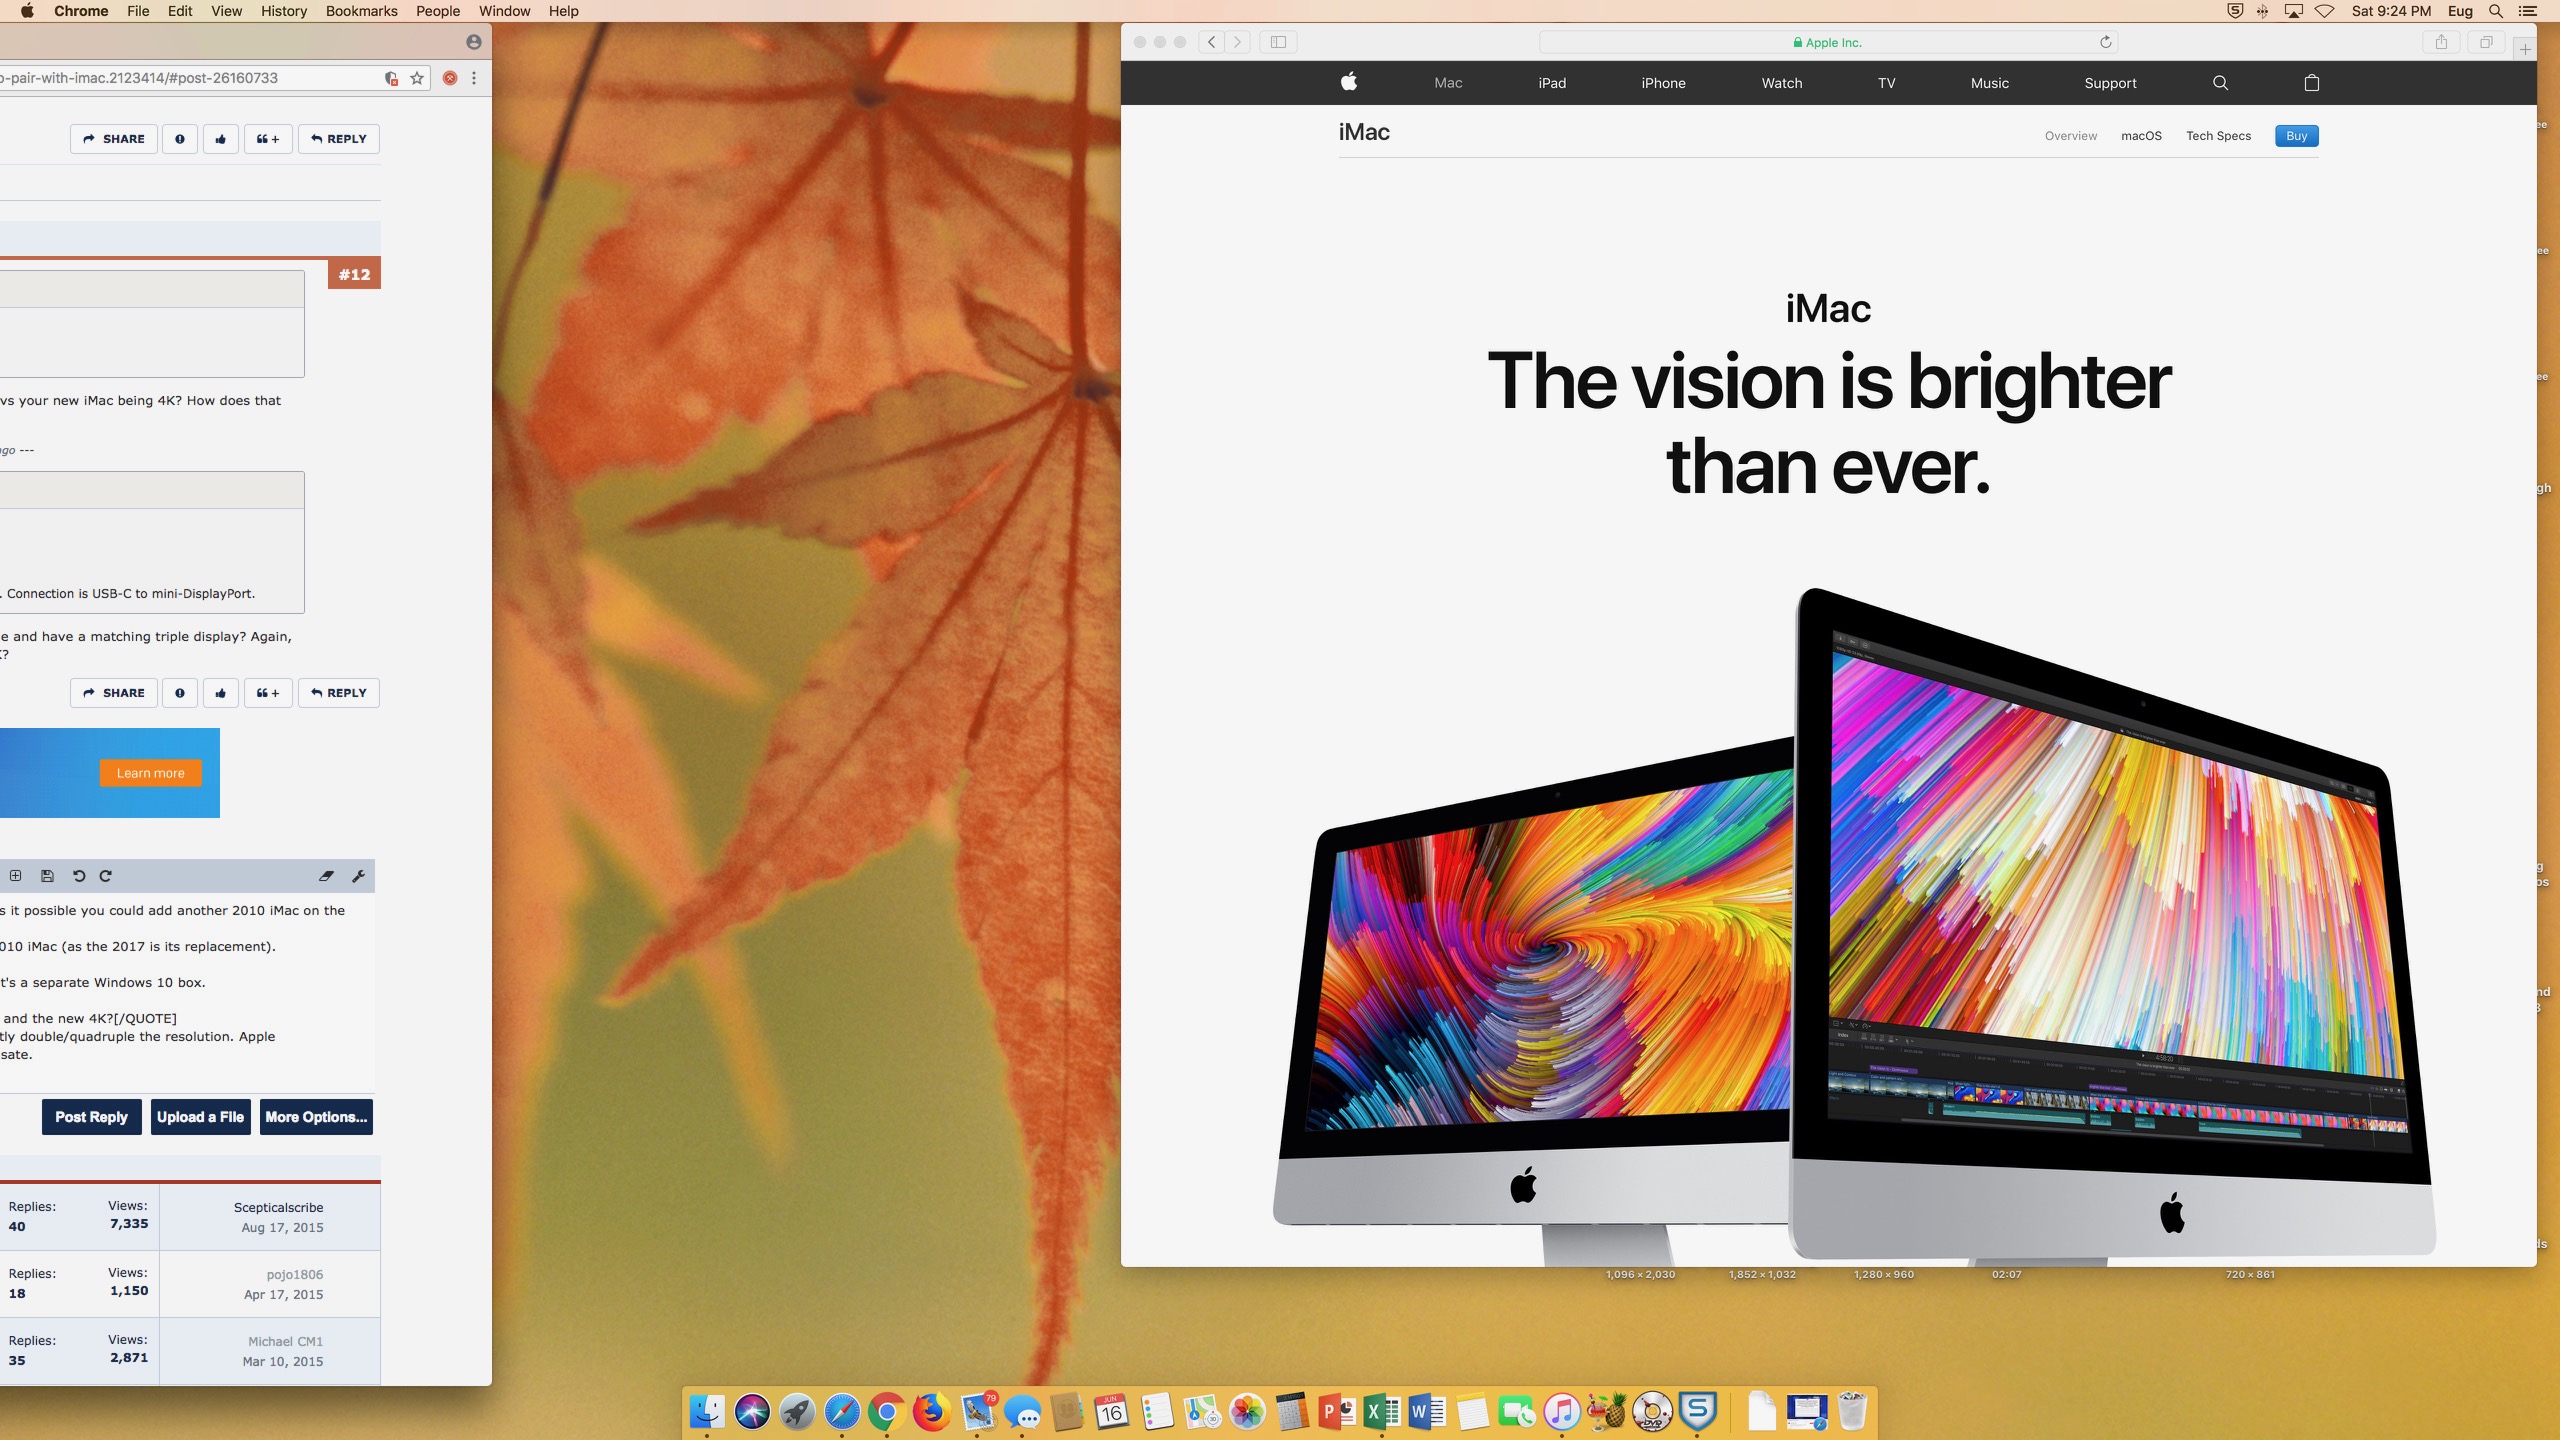The width and height of the screenshot is (2560, 1440).
Task: Toggle the Safari sidebar button
Action: point(1278,42)
